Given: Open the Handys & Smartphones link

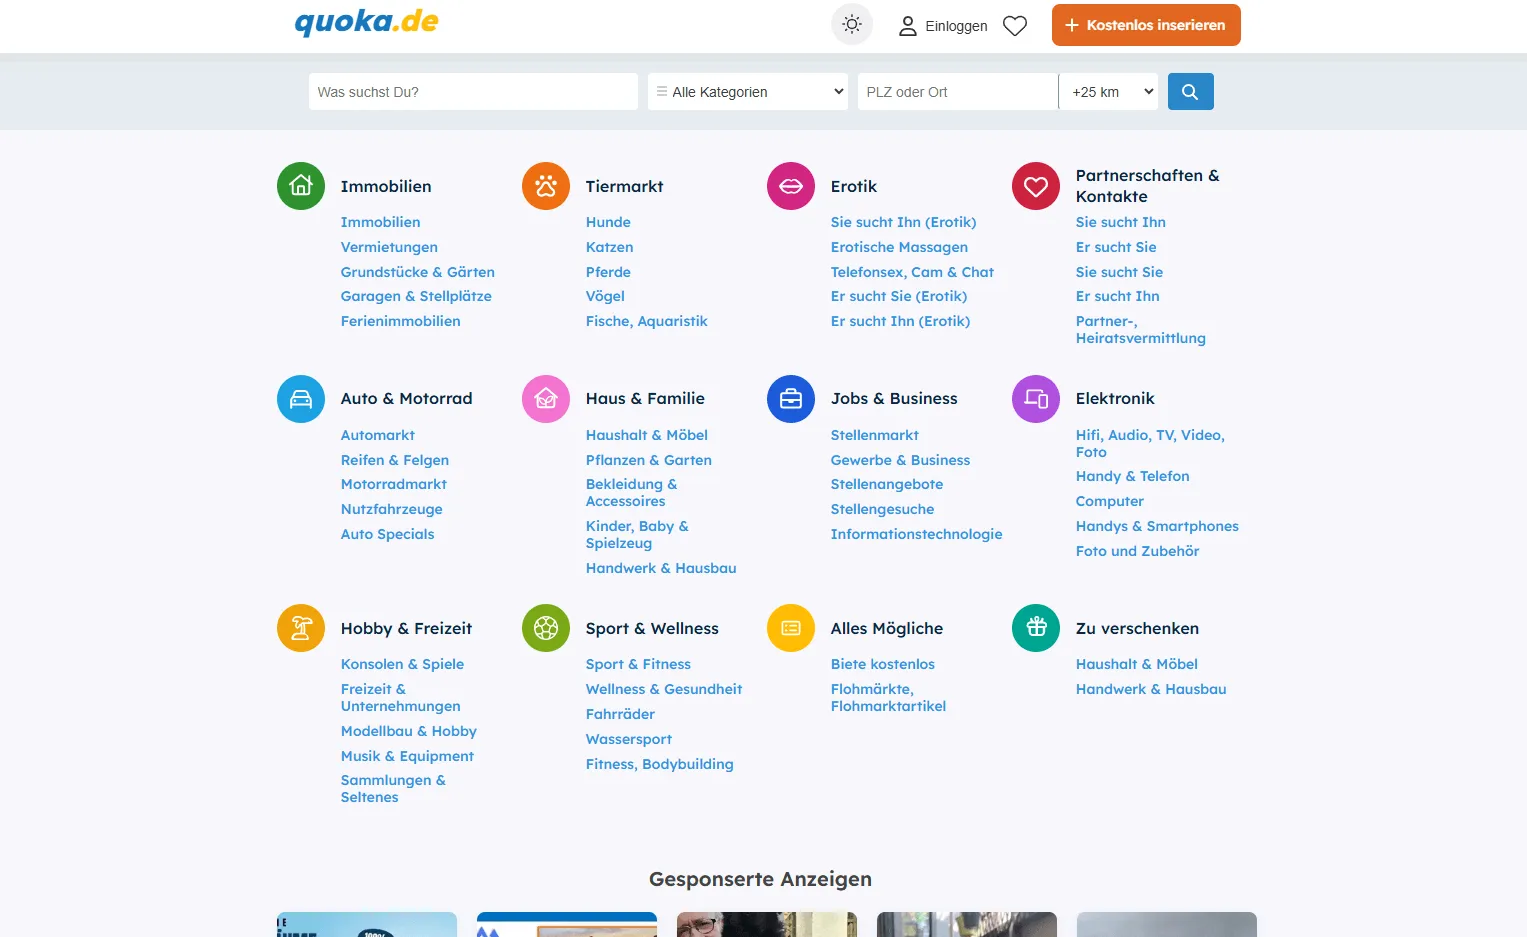Looking at the screenshot, I should [x=1157, y=526].
